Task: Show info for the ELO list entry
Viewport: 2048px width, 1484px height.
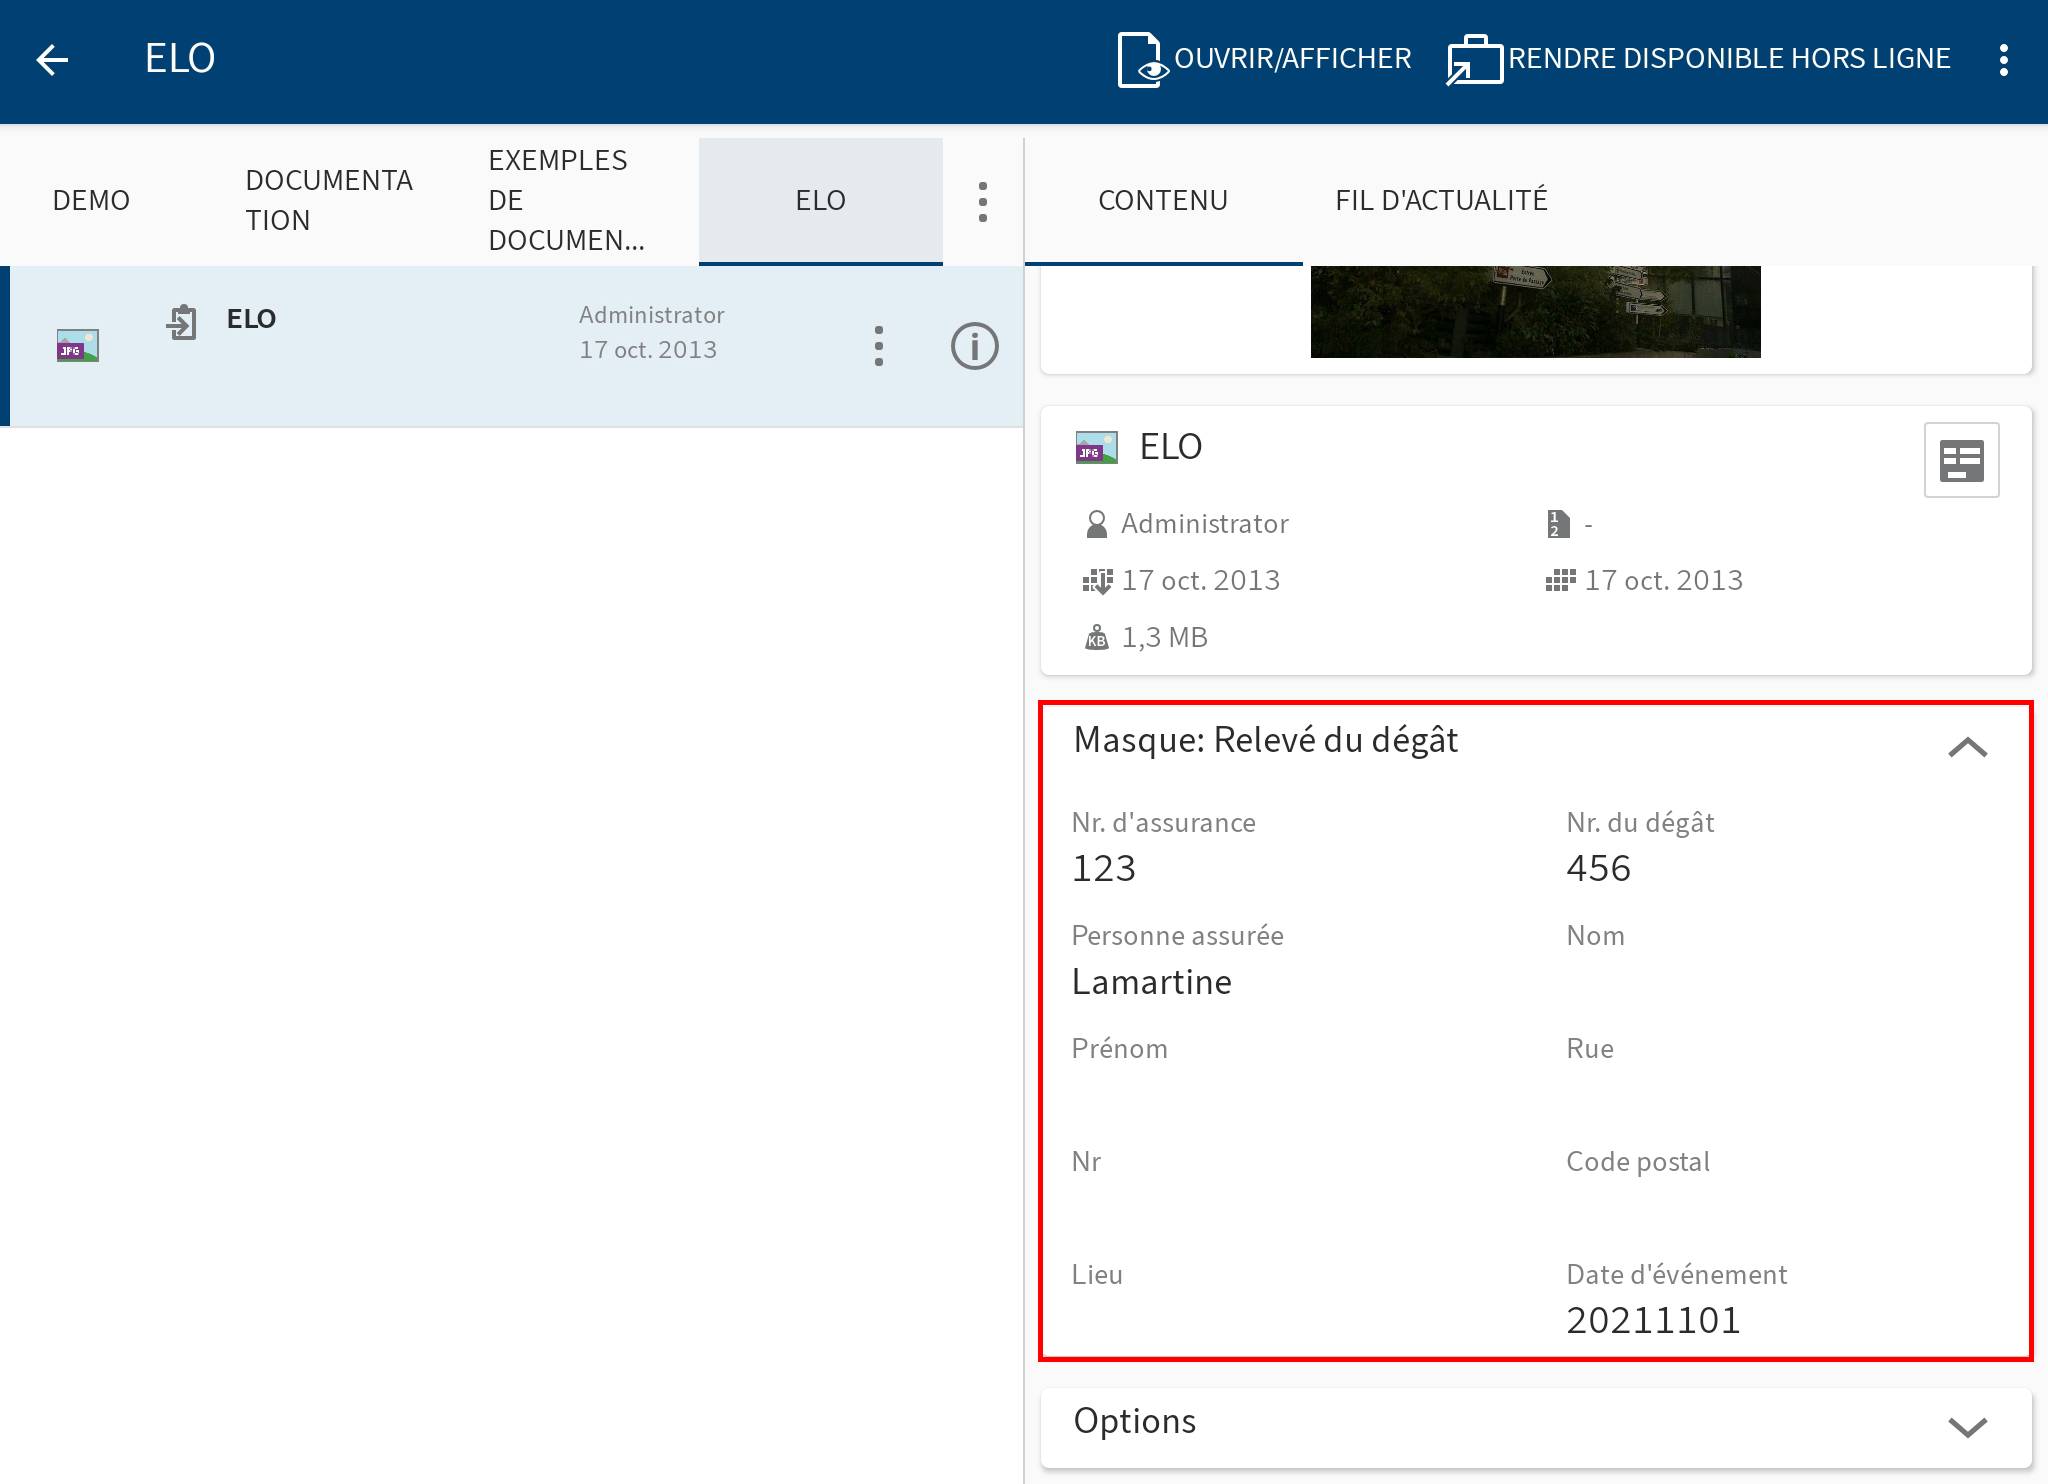Action: [x=974, y=346]
